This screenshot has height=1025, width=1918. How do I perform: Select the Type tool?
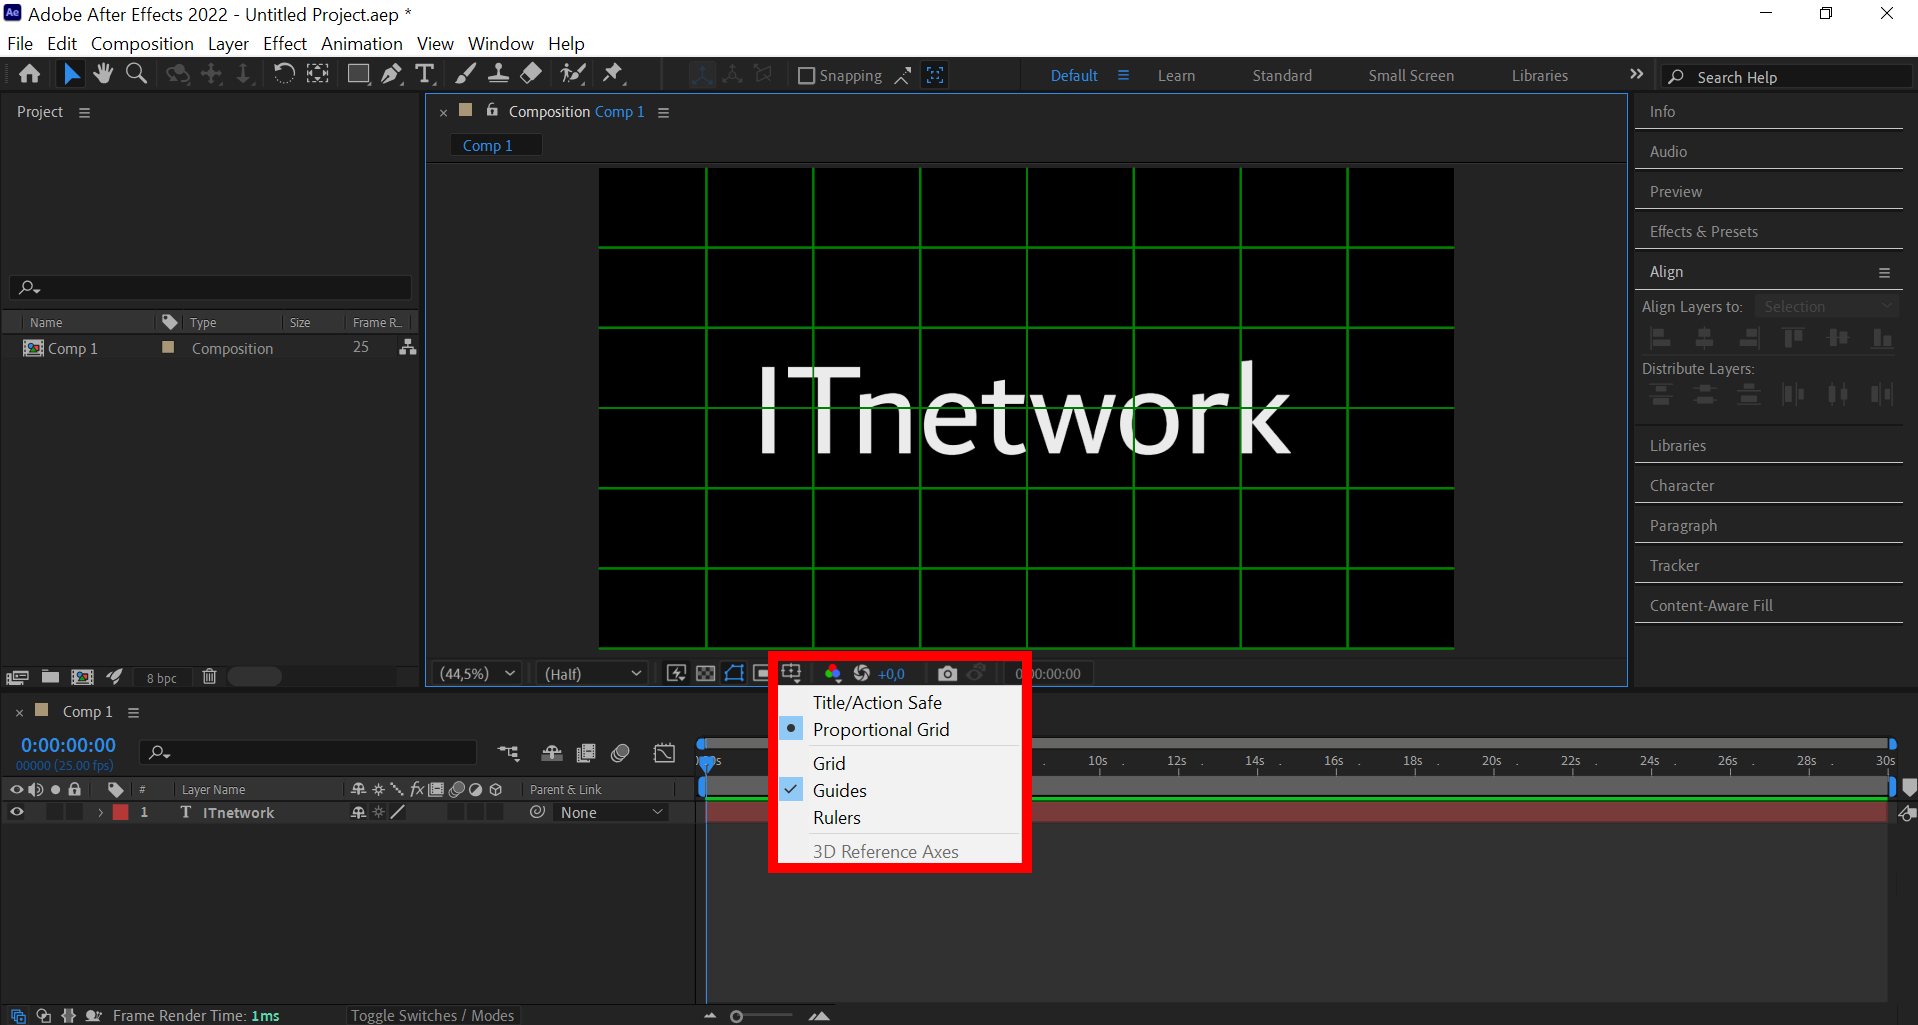point(425,73)
